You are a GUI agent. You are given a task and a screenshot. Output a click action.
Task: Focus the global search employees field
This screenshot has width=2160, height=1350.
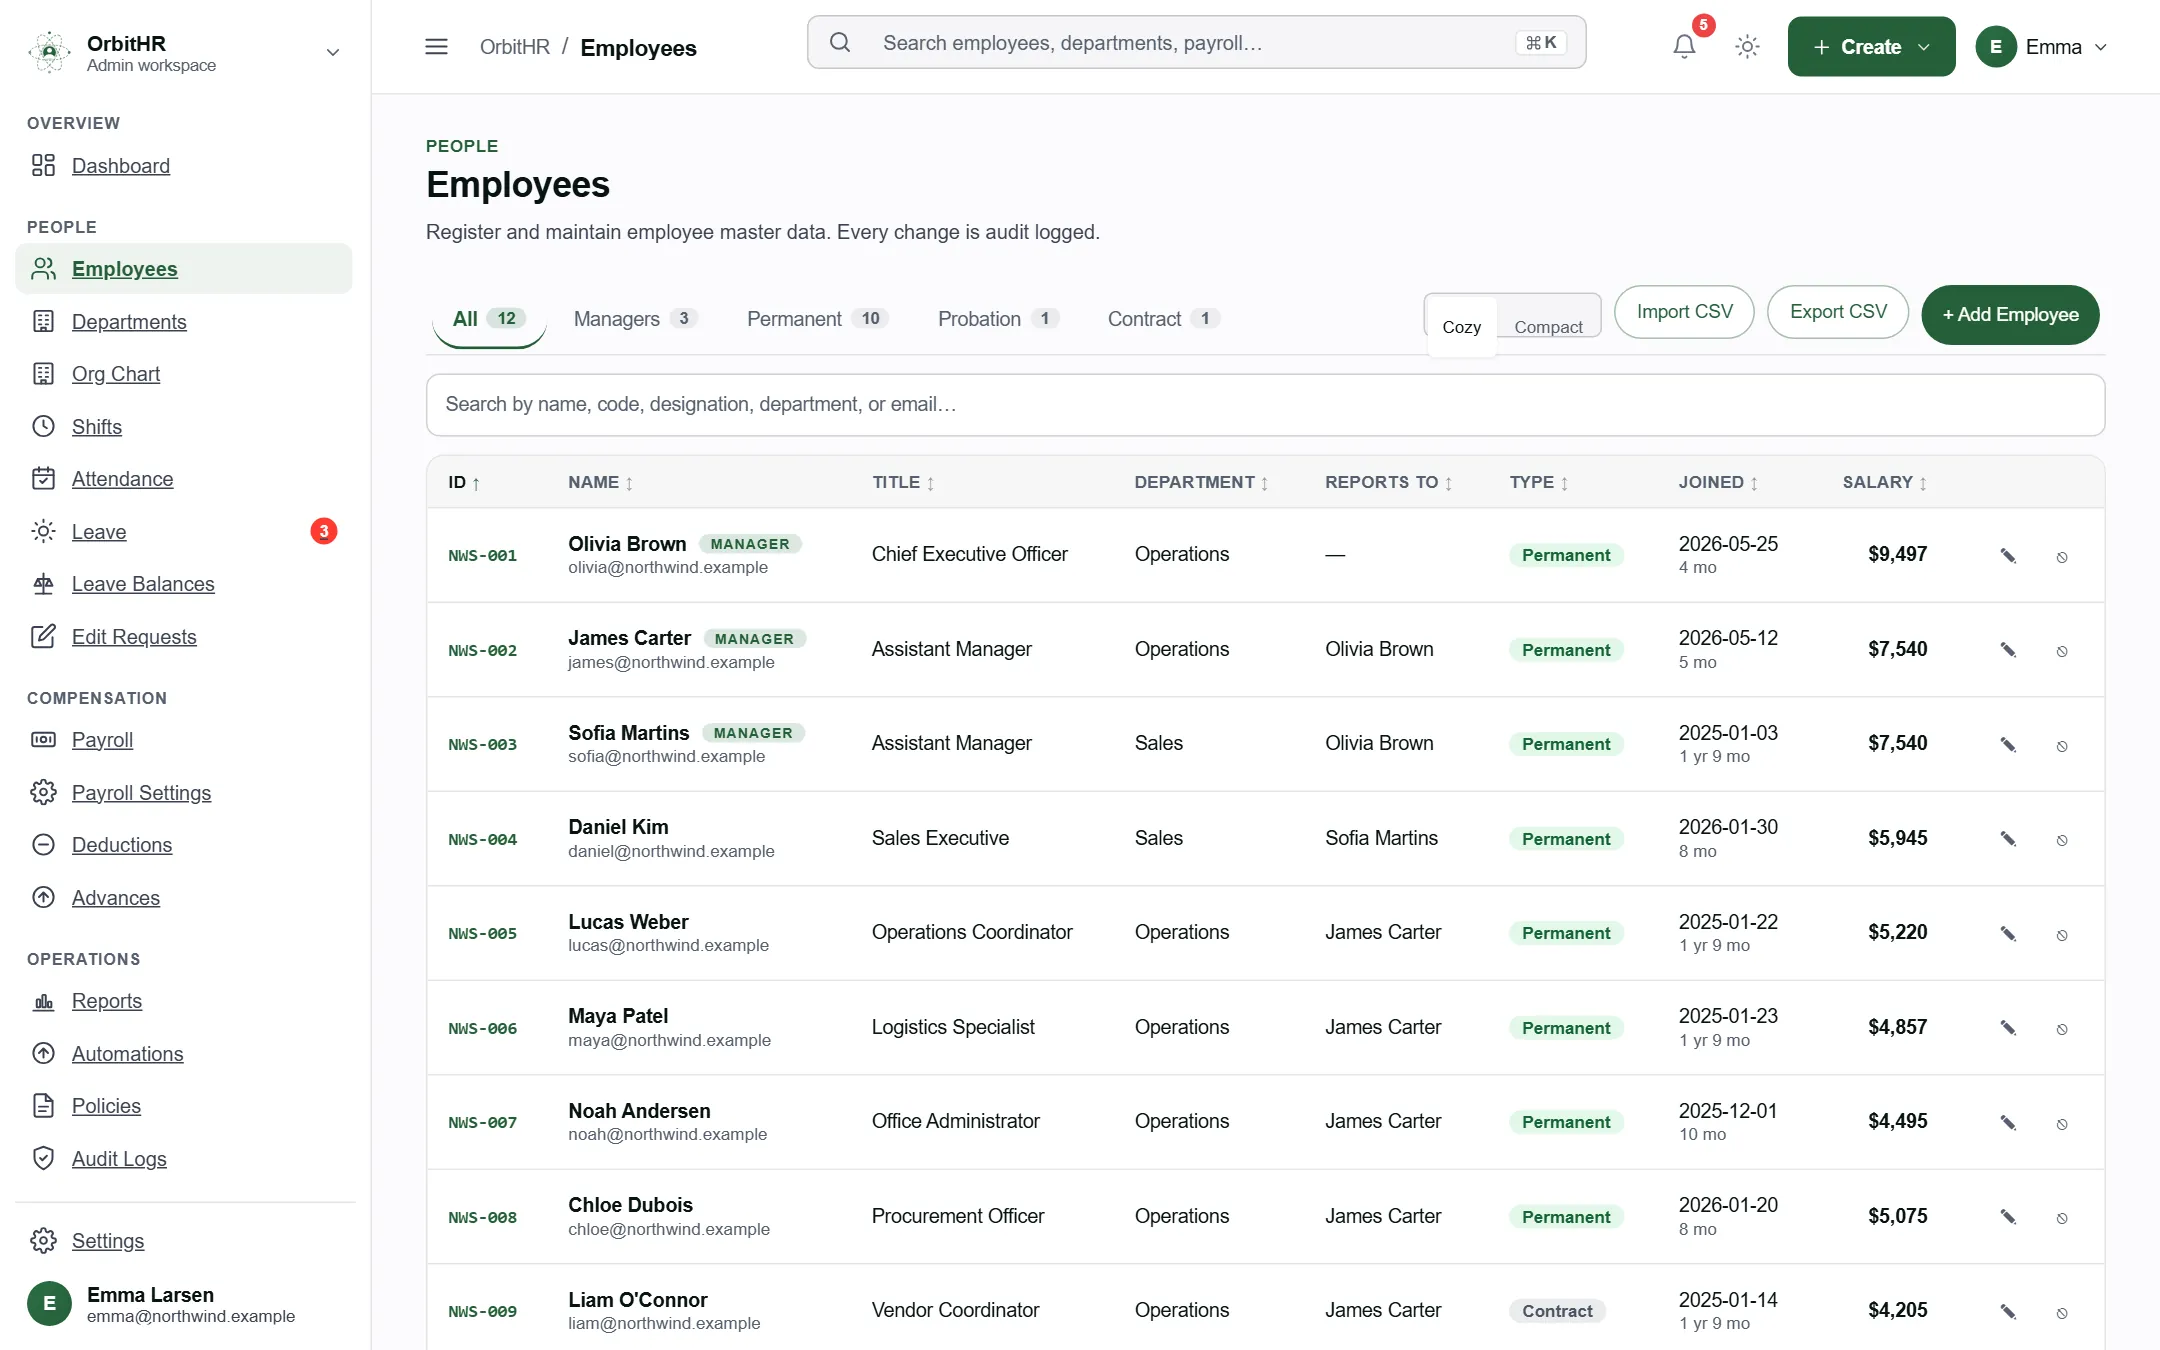(1196, 42)
